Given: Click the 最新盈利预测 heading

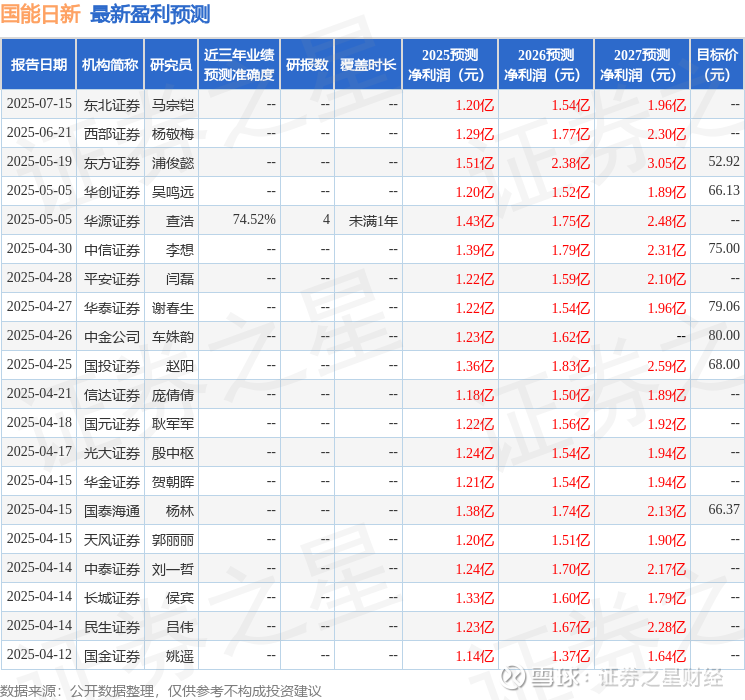Looking at the screenshot, I should (150, 14).
